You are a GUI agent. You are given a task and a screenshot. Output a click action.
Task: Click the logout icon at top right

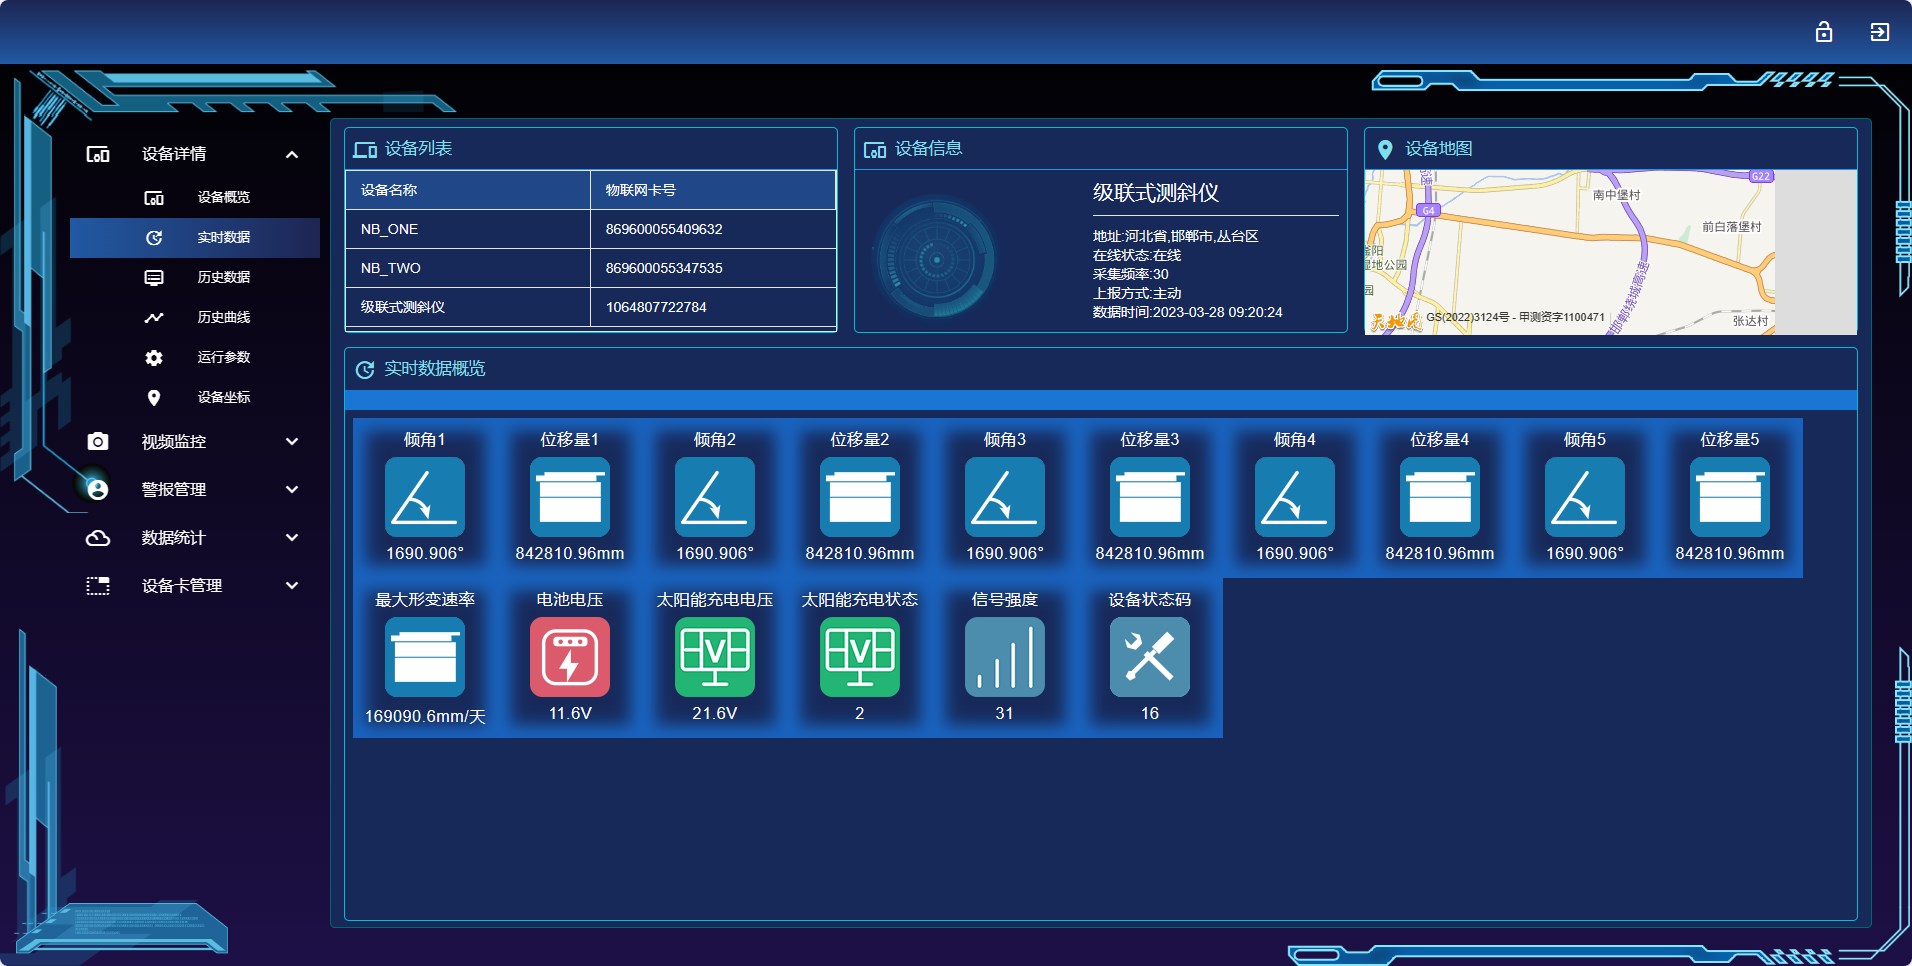click(1879, 32)
